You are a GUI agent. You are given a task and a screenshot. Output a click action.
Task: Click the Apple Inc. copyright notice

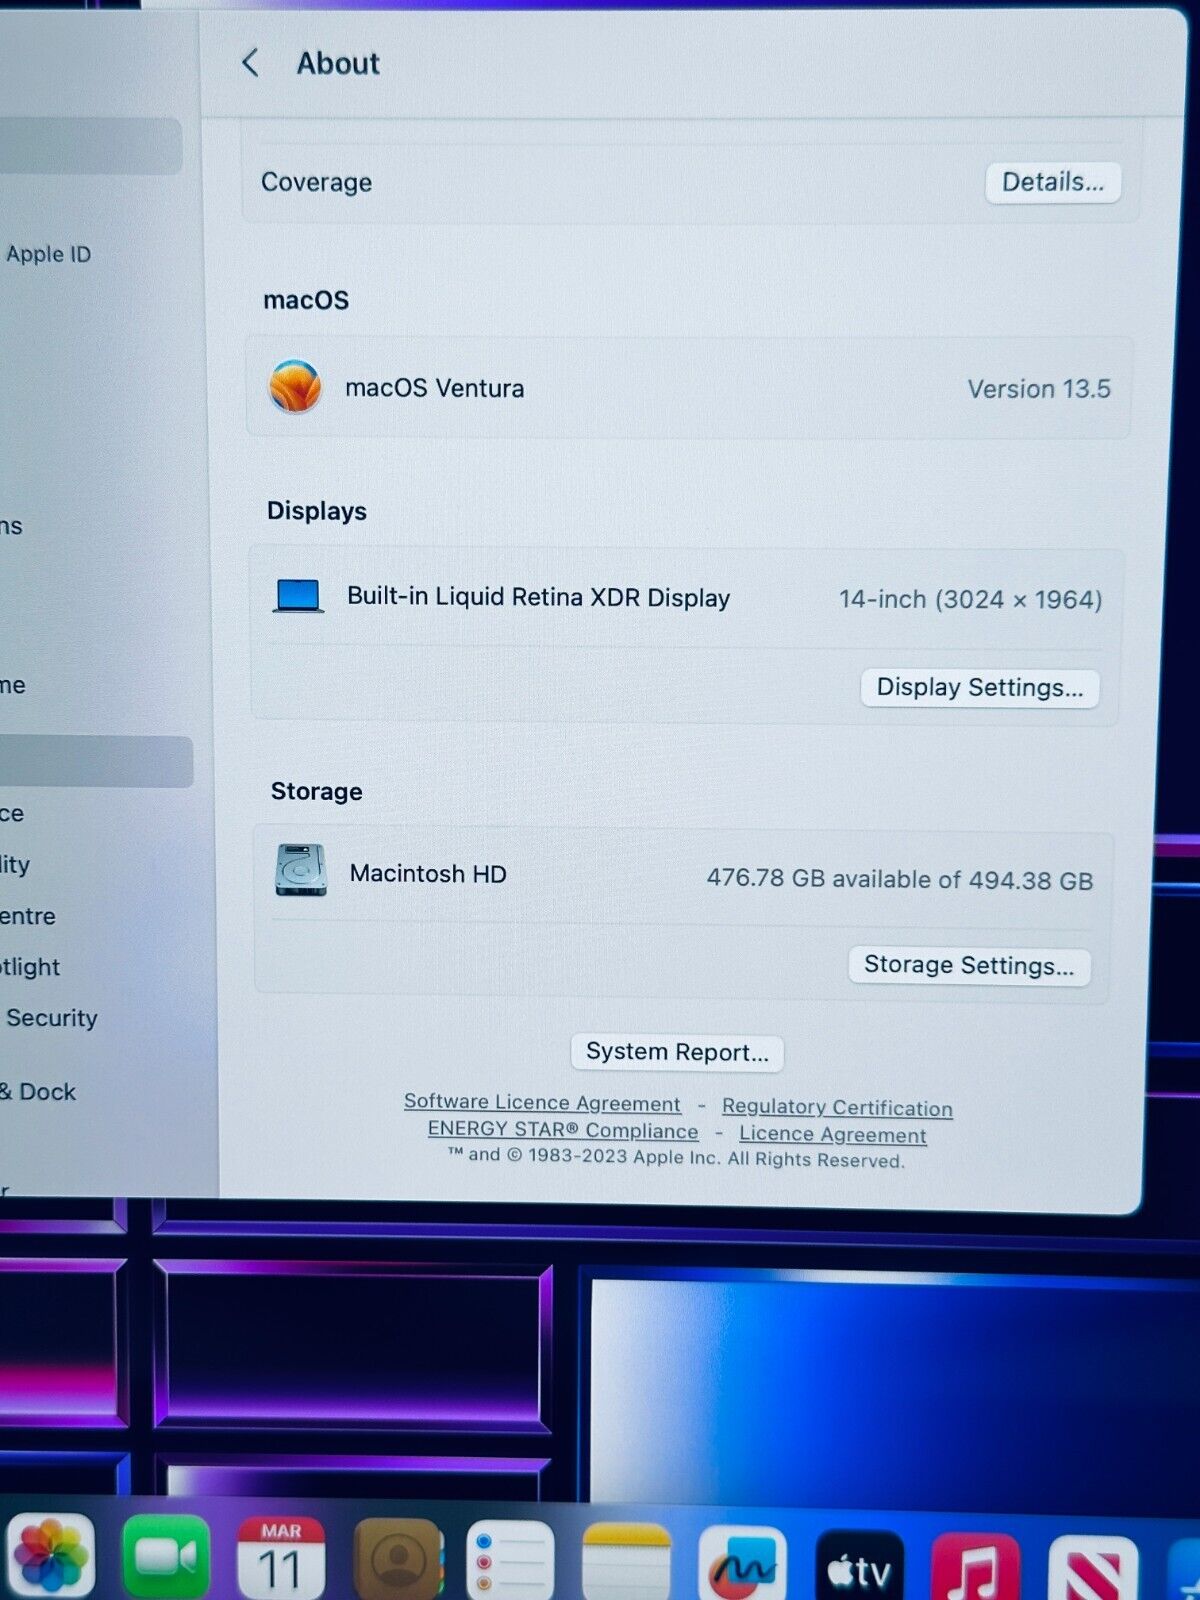(676, 1158)
